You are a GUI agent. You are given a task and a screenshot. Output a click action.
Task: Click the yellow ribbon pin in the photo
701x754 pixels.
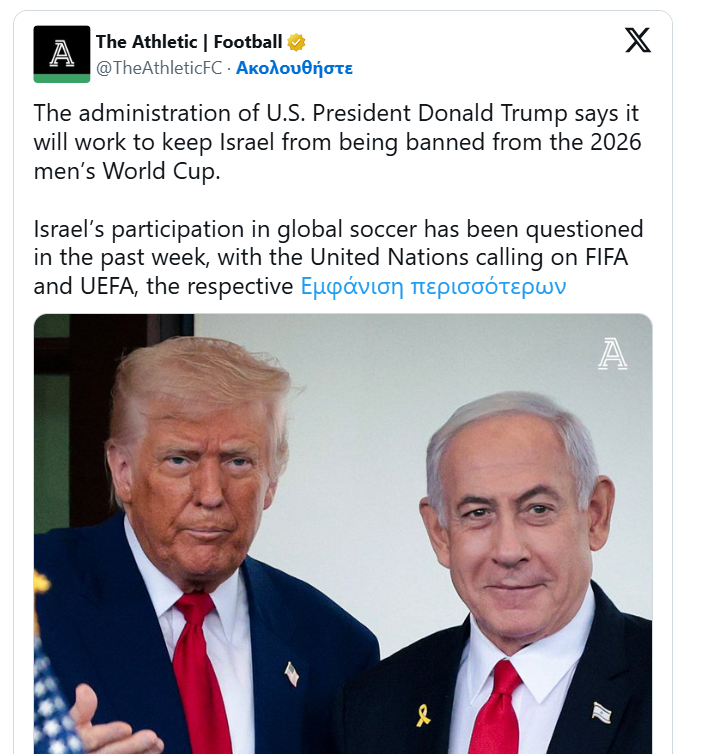tap(423, 715)
